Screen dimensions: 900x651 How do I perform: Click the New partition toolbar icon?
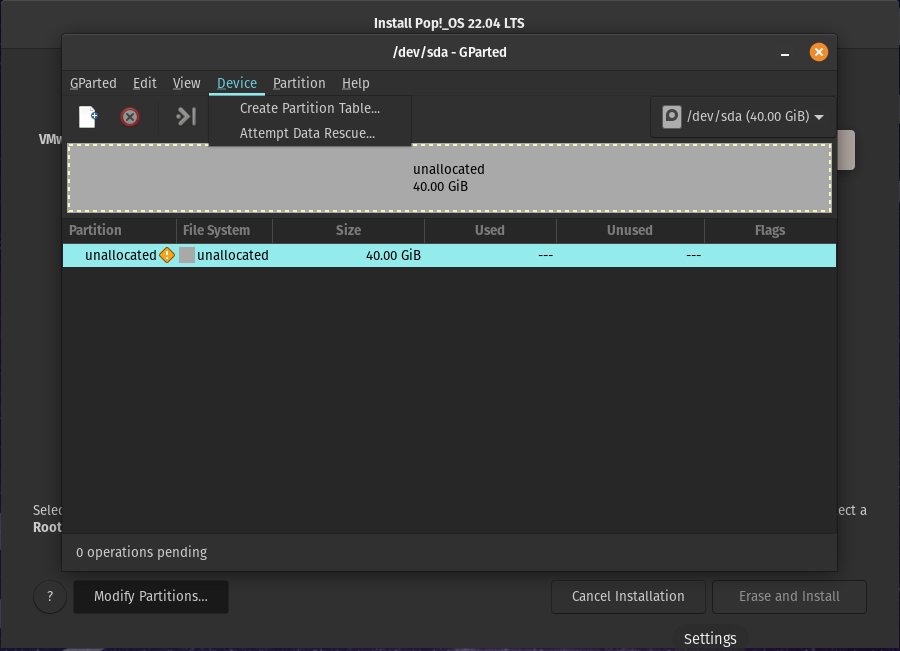pos(88,117)
